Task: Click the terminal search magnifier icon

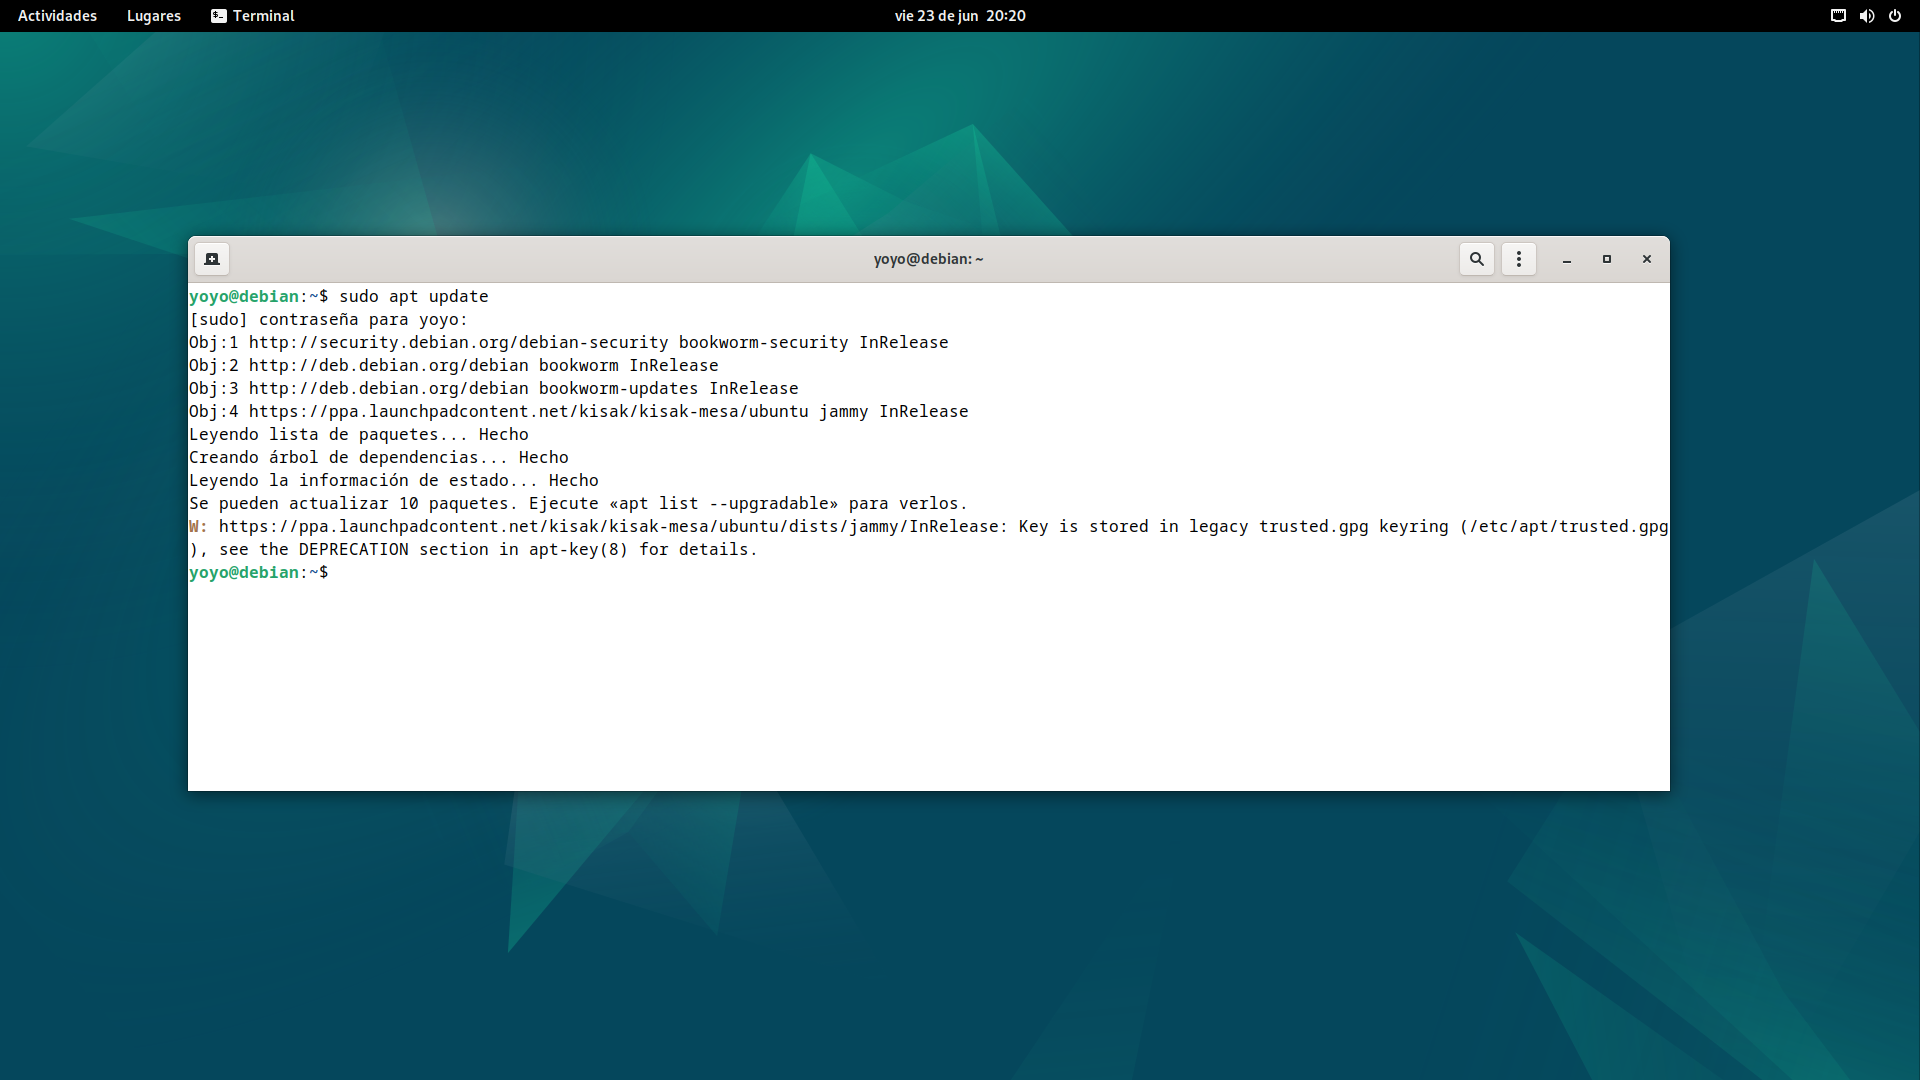Action: click(1476, 259)
